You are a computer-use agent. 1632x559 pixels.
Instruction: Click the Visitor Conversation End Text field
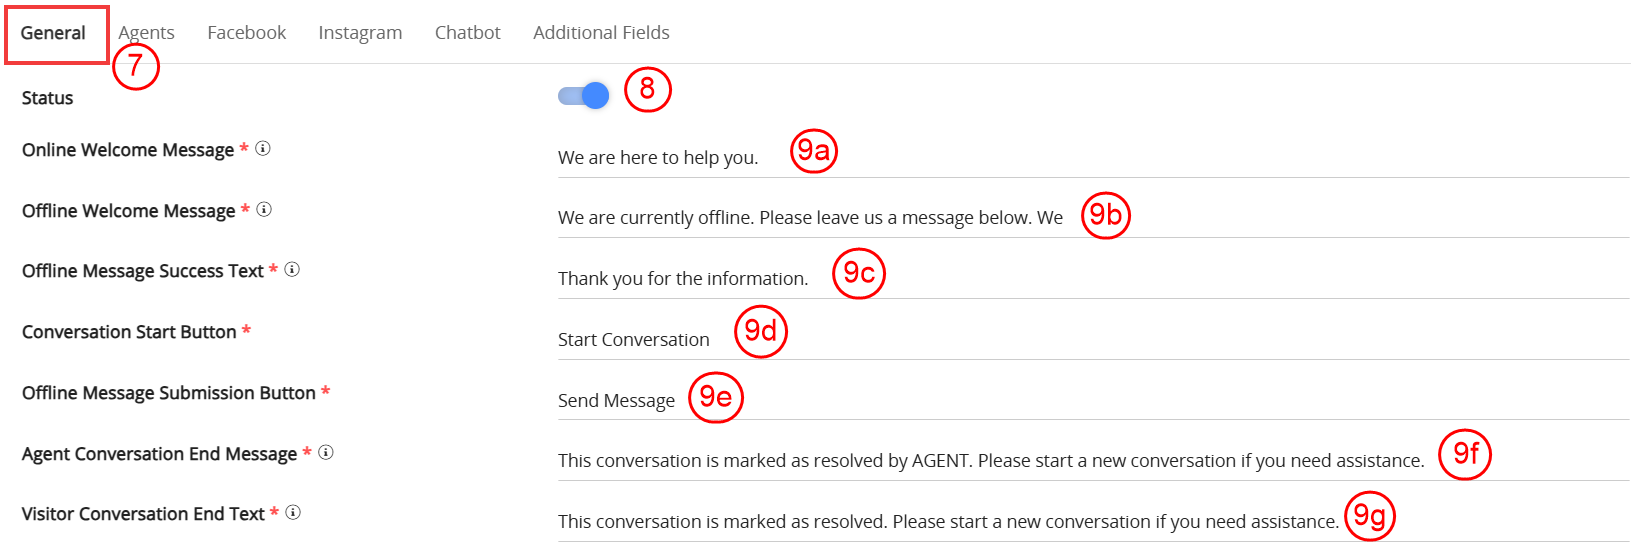948,522
